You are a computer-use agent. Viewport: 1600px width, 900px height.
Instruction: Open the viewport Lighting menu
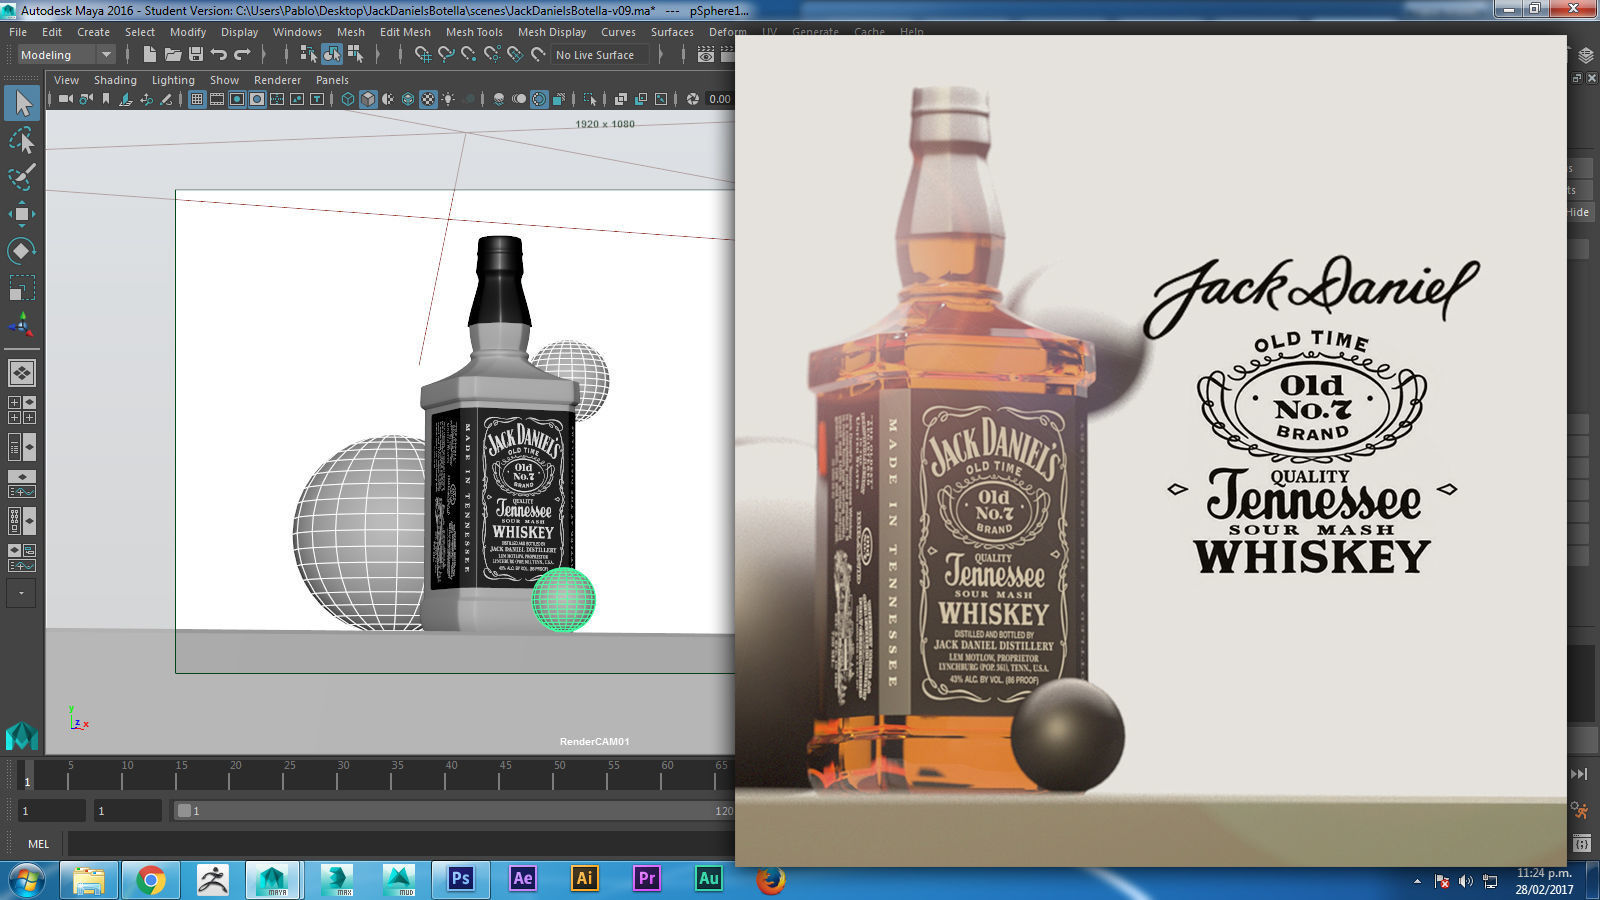coord(173,80)
